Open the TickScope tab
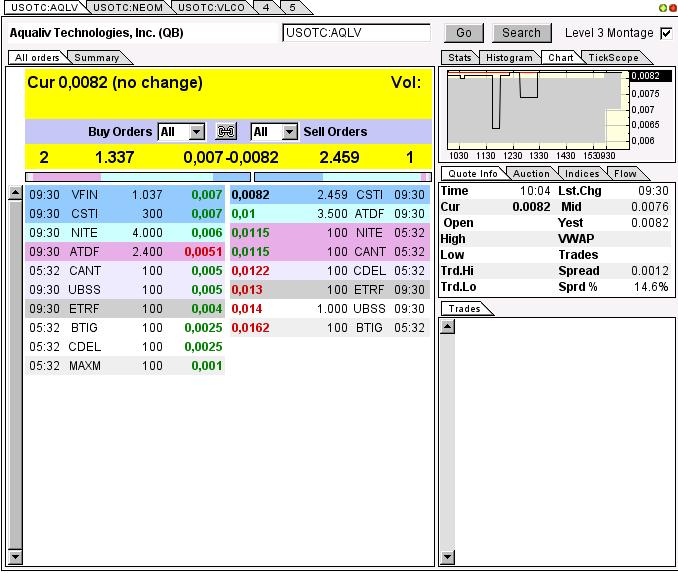678x573 pixels. click(x=614, y=58)
